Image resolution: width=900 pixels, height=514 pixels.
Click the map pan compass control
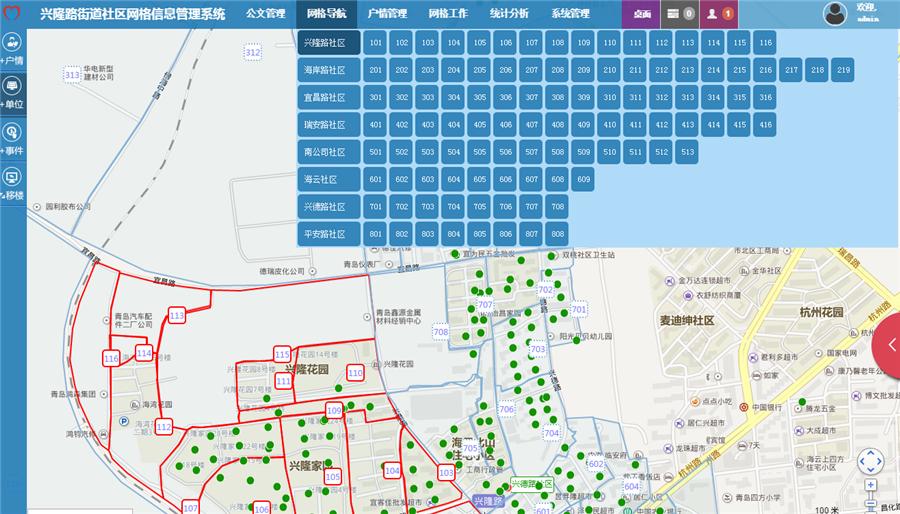[x=870, y=461]
